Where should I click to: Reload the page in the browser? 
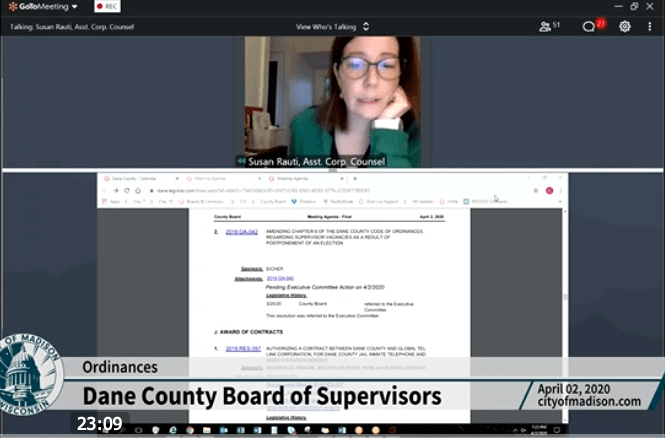tap(126, 191)
